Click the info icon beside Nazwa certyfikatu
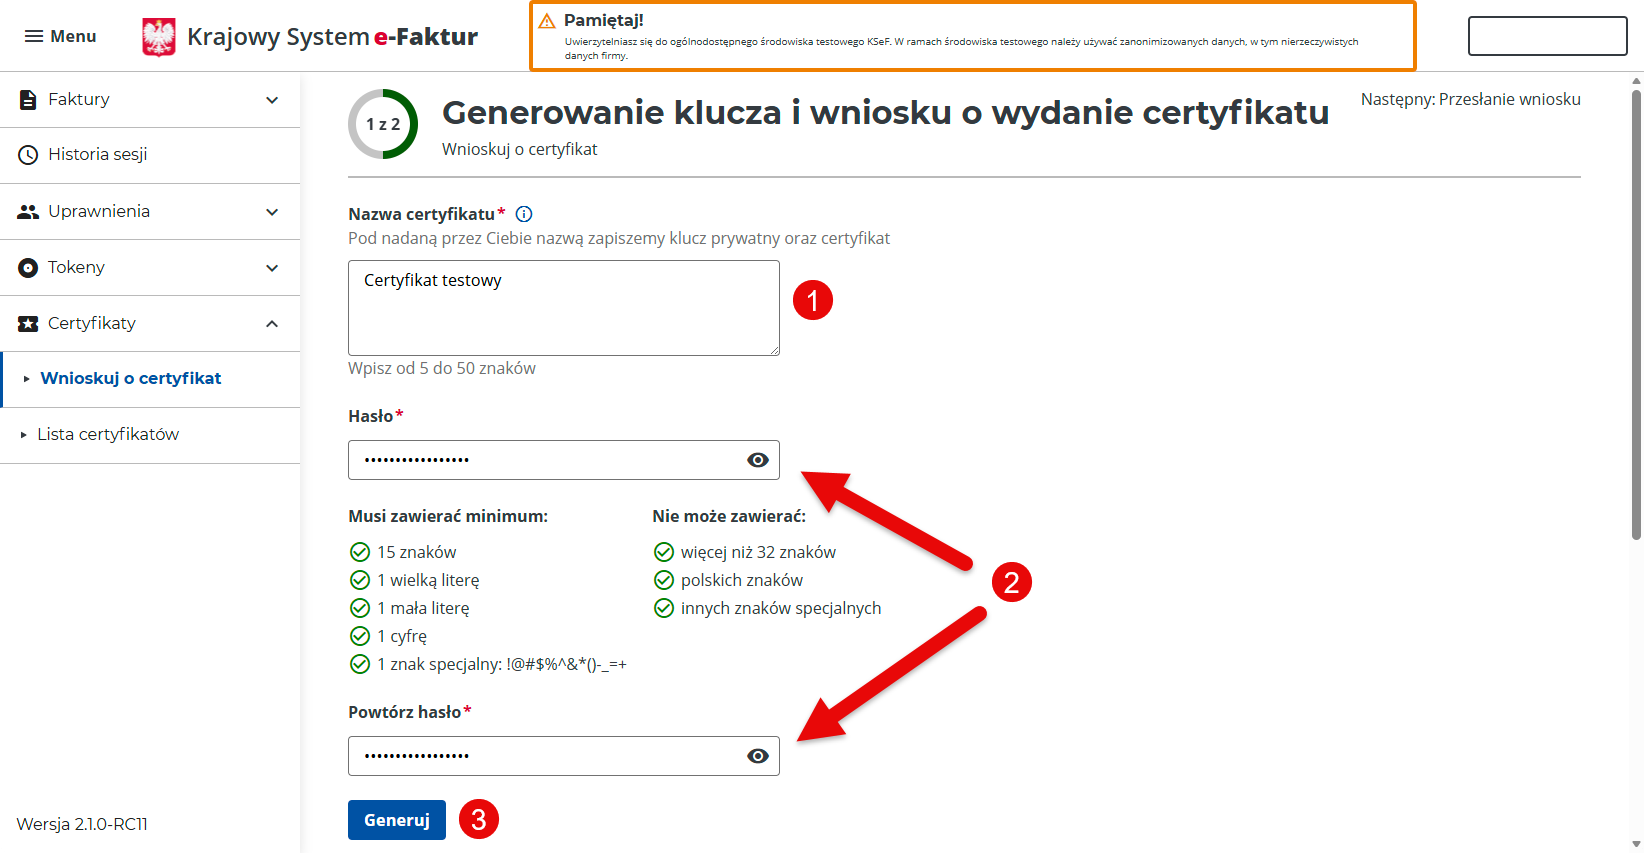 tap(524, 214)
